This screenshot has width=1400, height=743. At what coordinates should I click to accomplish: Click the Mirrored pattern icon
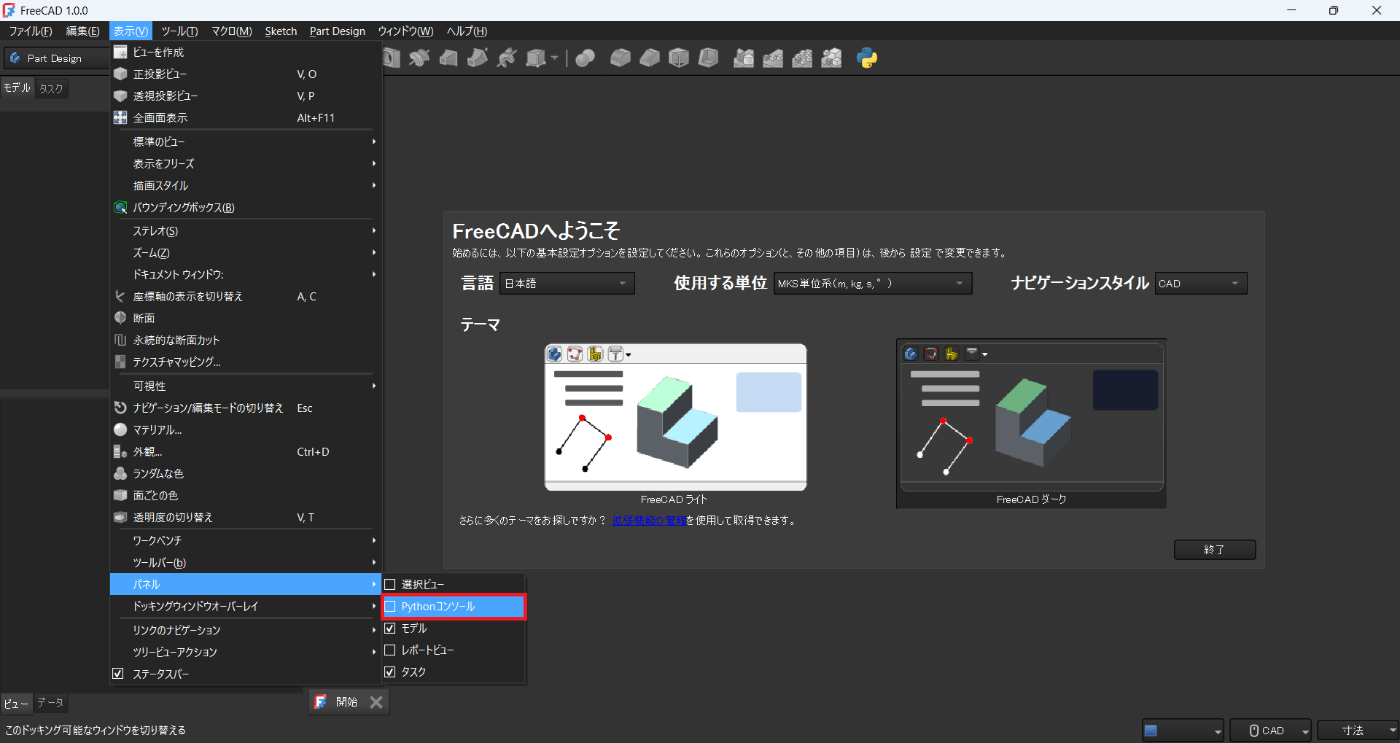coord(743,58)
